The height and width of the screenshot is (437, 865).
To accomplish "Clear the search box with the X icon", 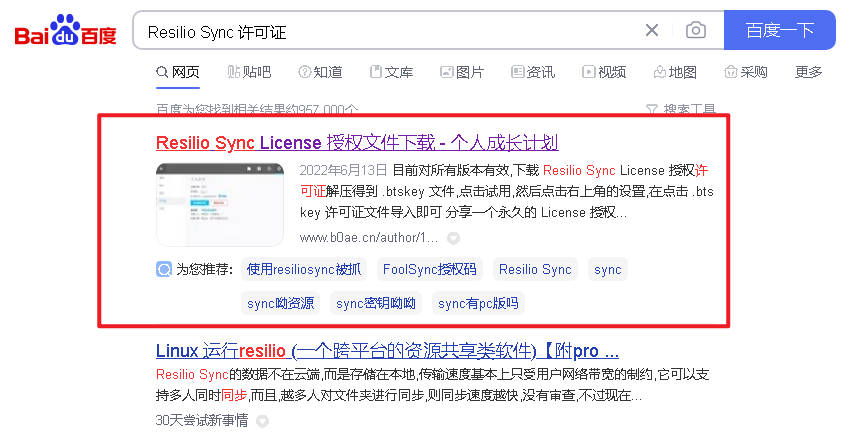I will click(652, 30).
